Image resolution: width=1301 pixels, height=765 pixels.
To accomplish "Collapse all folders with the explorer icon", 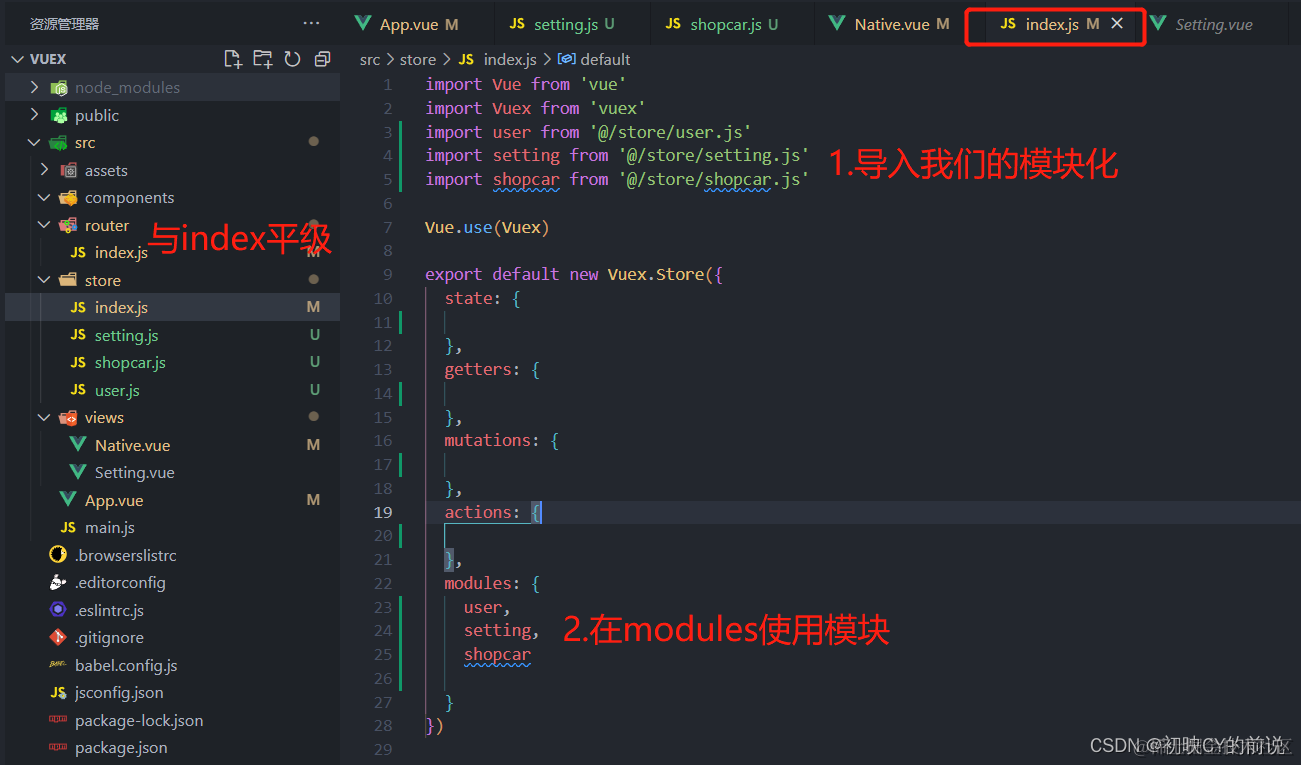I will pyautogui.click(x=322, y=59).
